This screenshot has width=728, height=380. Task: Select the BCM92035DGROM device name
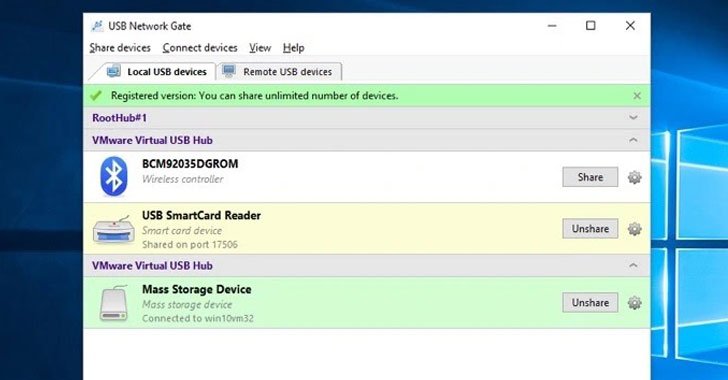point(190,164)
